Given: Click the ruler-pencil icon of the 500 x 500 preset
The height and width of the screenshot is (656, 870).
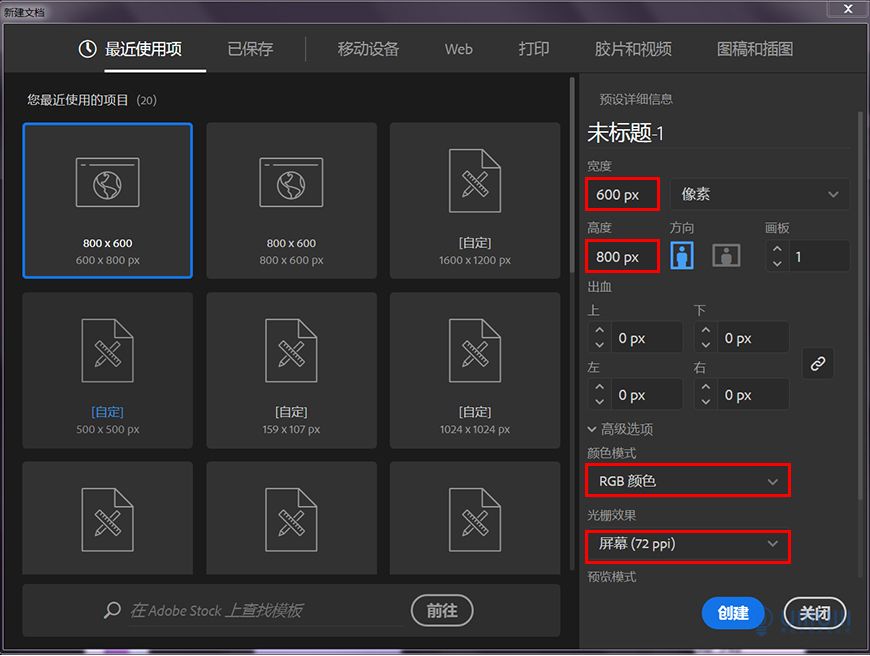Looking at the screenshot, I should (x=108, y=350).
